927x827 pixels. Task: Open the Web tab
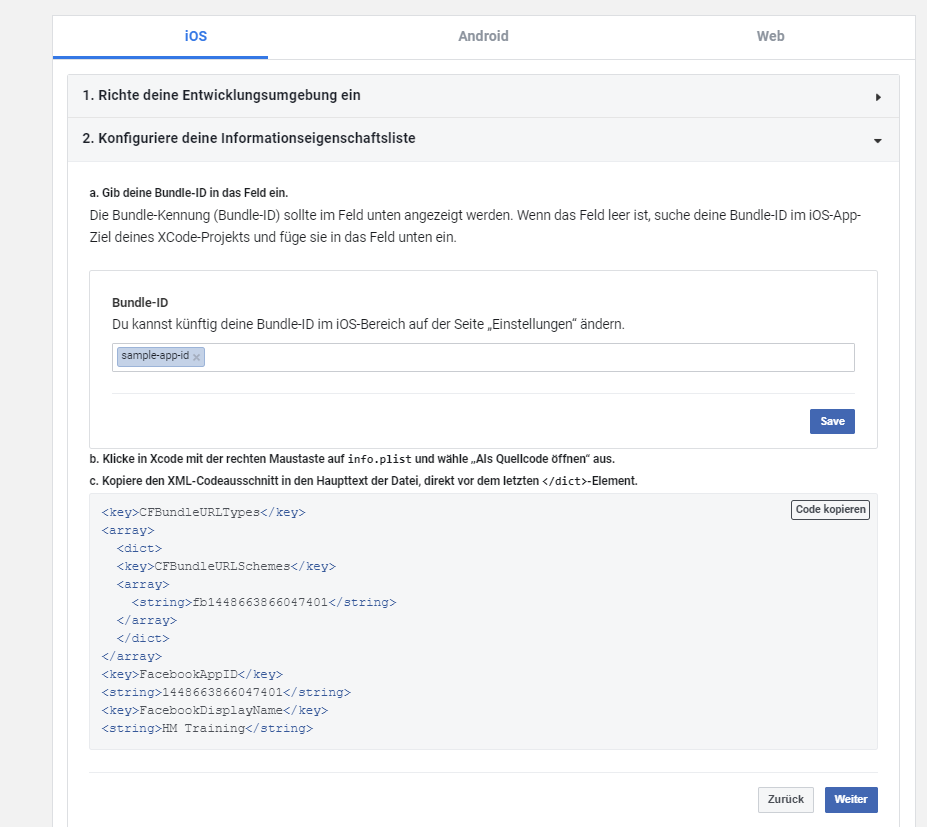coord(770,36)
